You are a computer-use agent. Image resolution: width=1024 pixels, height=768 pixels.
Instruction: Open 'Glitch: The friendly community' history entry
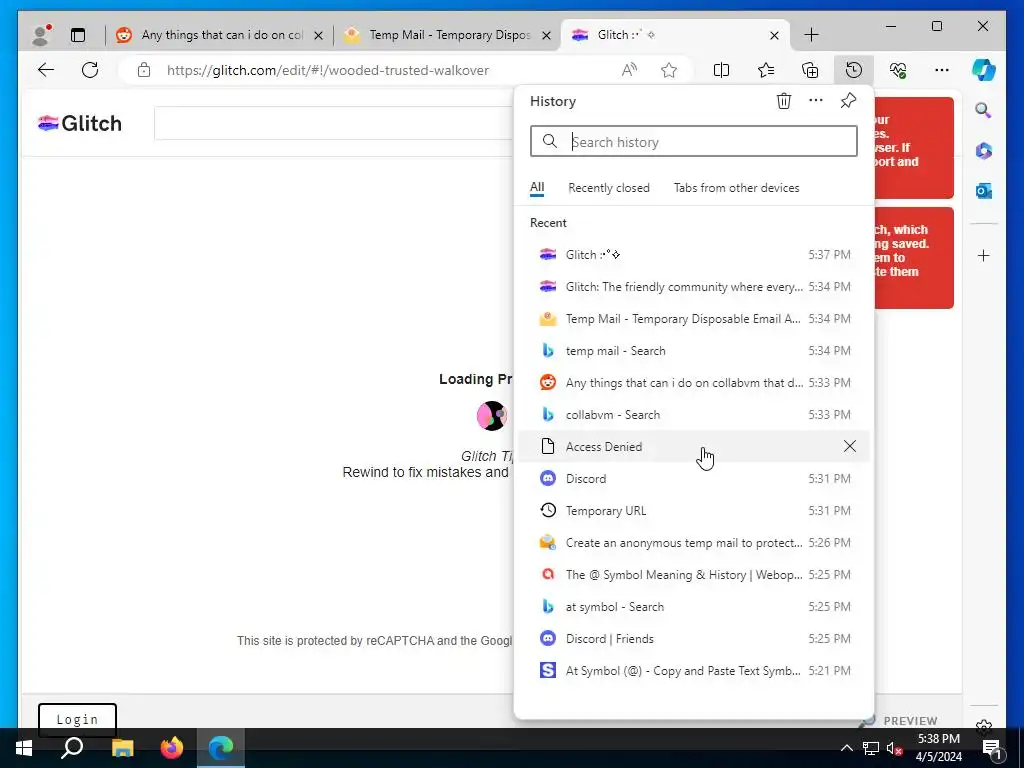(694, 287)
